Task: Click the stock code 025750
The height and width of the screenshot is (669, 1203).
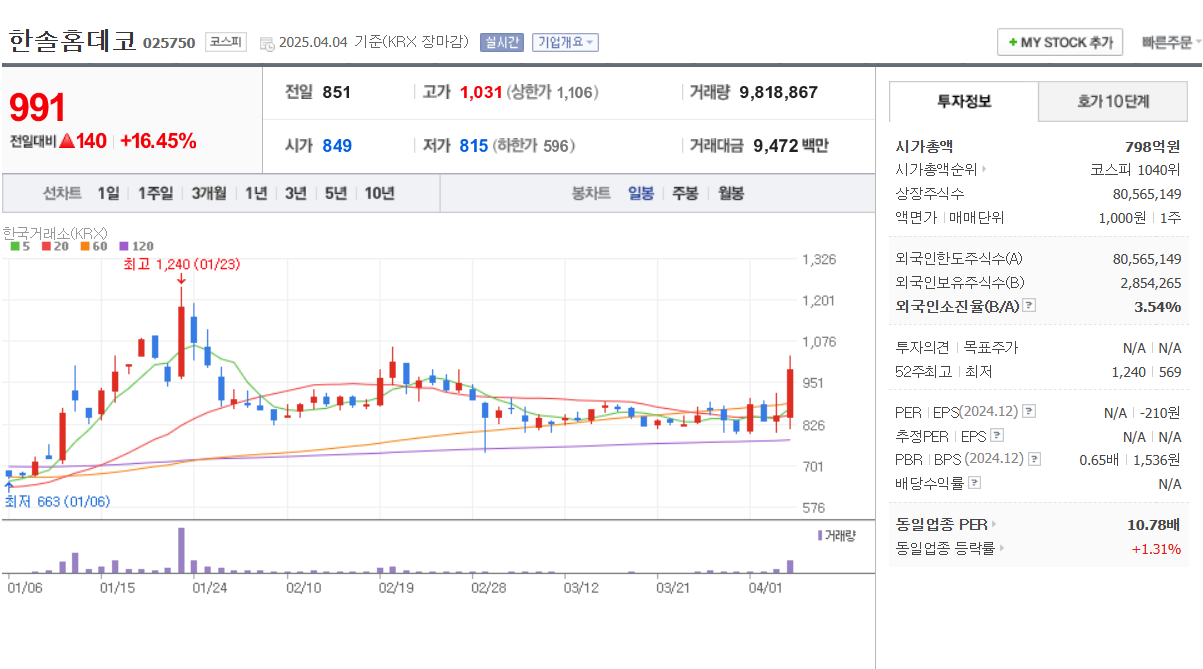Action: pos(169,43)
